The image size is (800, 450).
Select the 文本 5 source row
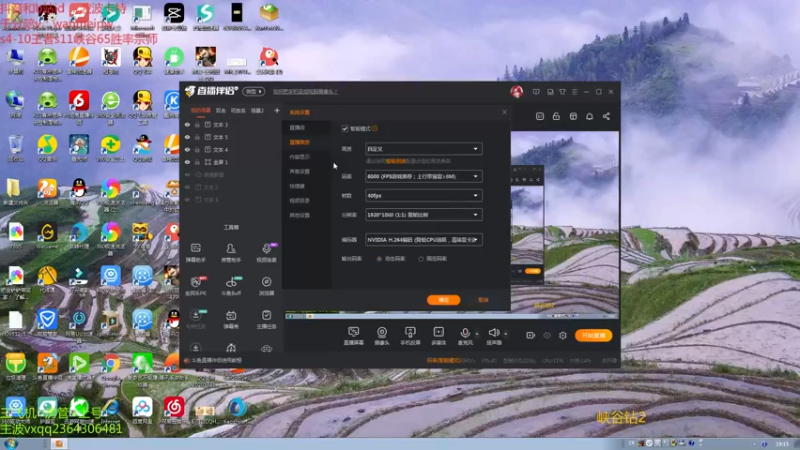tap(231, 137)
